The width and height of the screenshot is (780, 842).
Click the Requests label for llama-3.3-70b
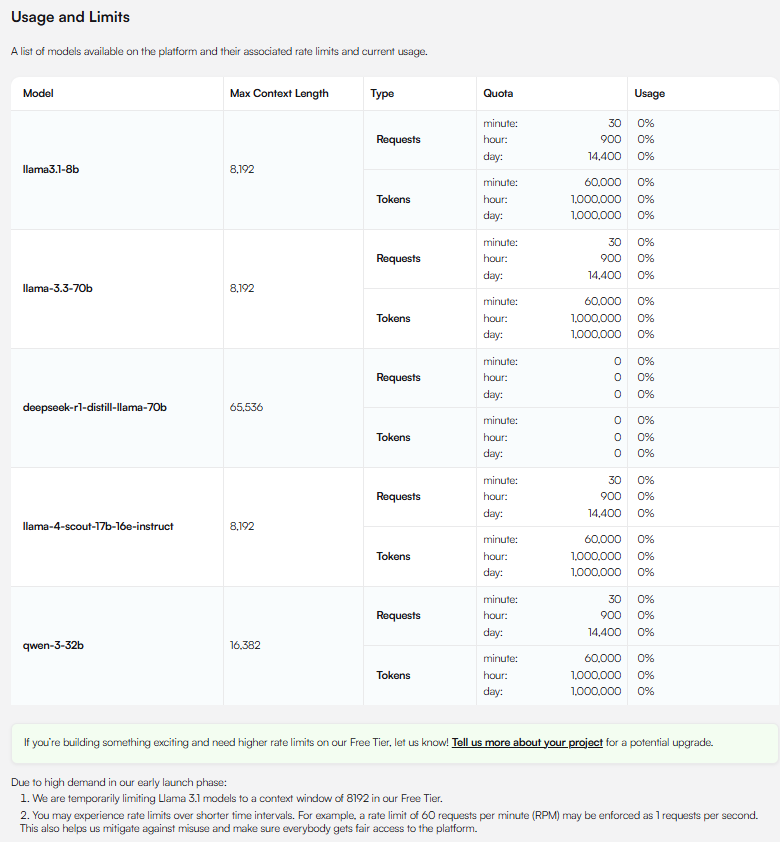tap(398, 259)
